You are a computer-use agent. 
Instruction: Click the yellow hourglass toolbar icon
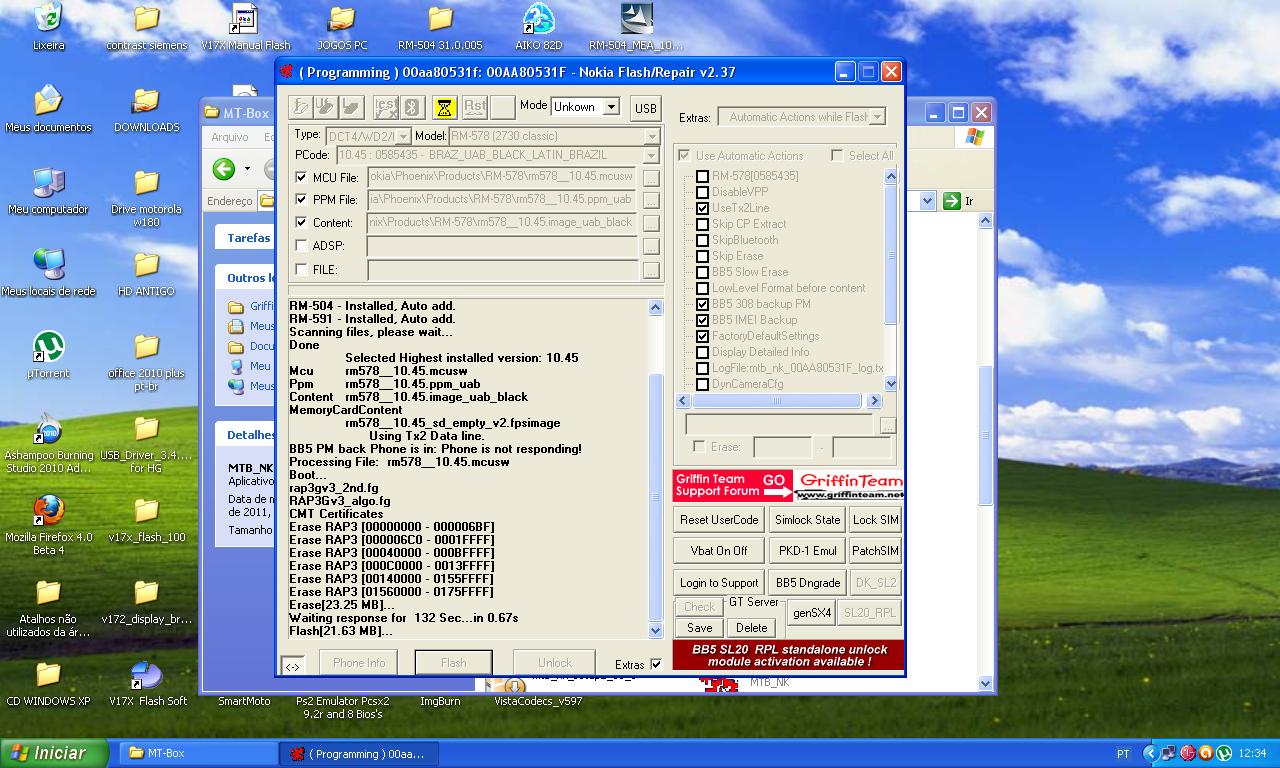coord(445,107)
